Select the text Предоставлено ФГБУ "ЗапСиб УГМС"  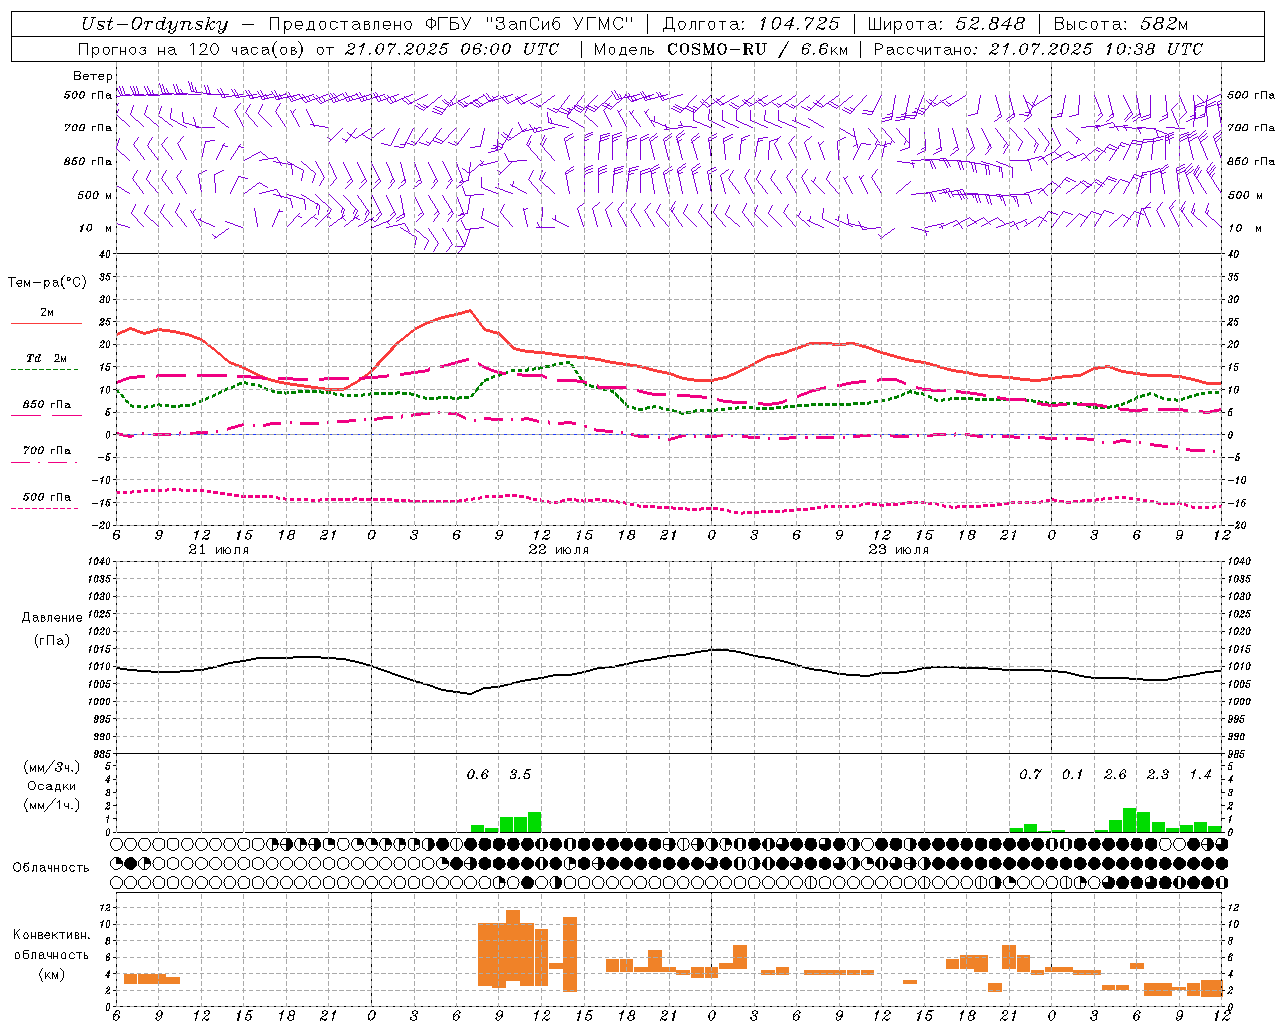pos(451,25)
